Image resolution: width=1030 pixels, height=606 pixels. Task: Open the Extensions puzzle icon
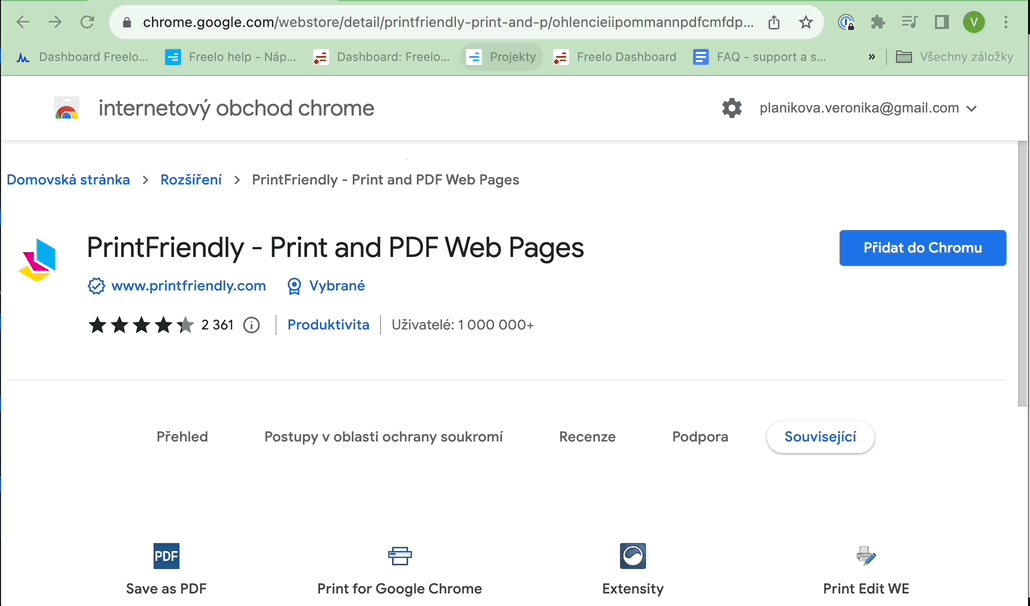(x=878, y=22)
